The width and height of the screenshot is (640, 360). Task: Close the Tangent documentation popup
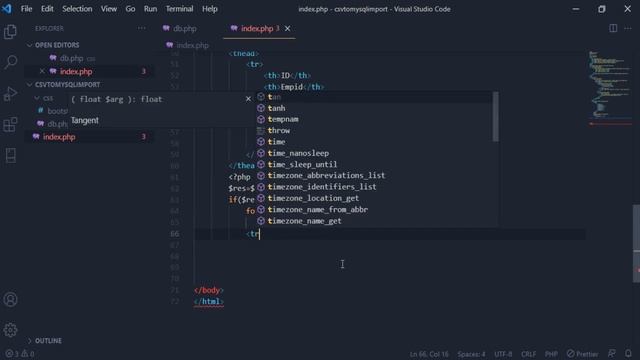(248, 99)
